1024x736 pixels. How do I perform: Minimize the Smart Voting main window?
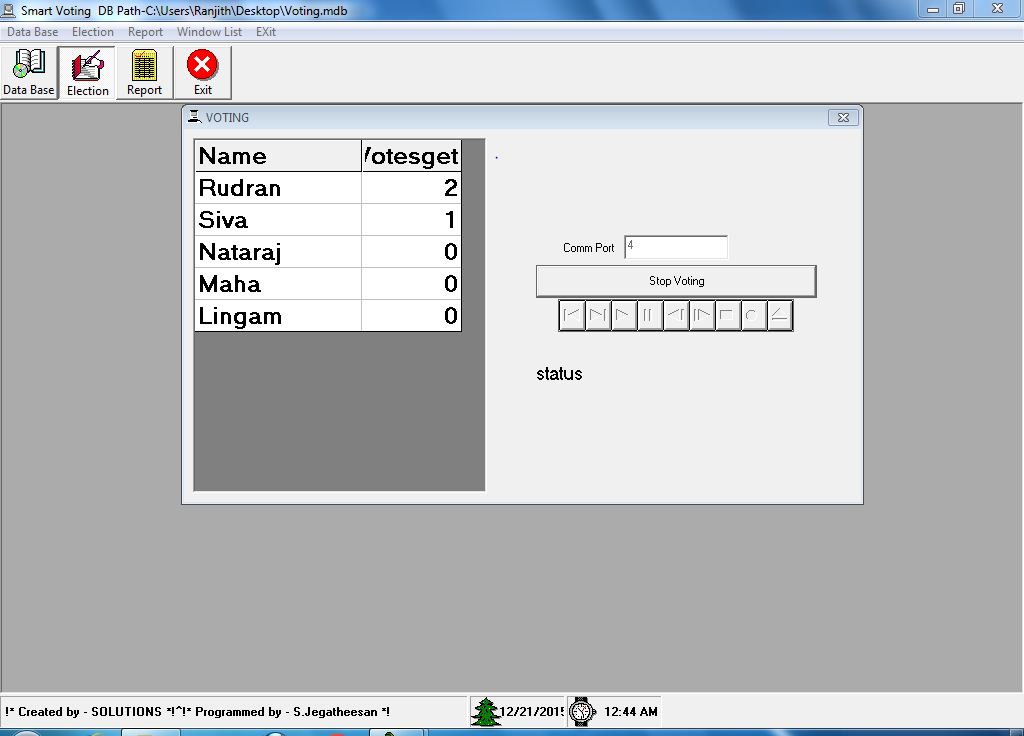tap(933, 9)
